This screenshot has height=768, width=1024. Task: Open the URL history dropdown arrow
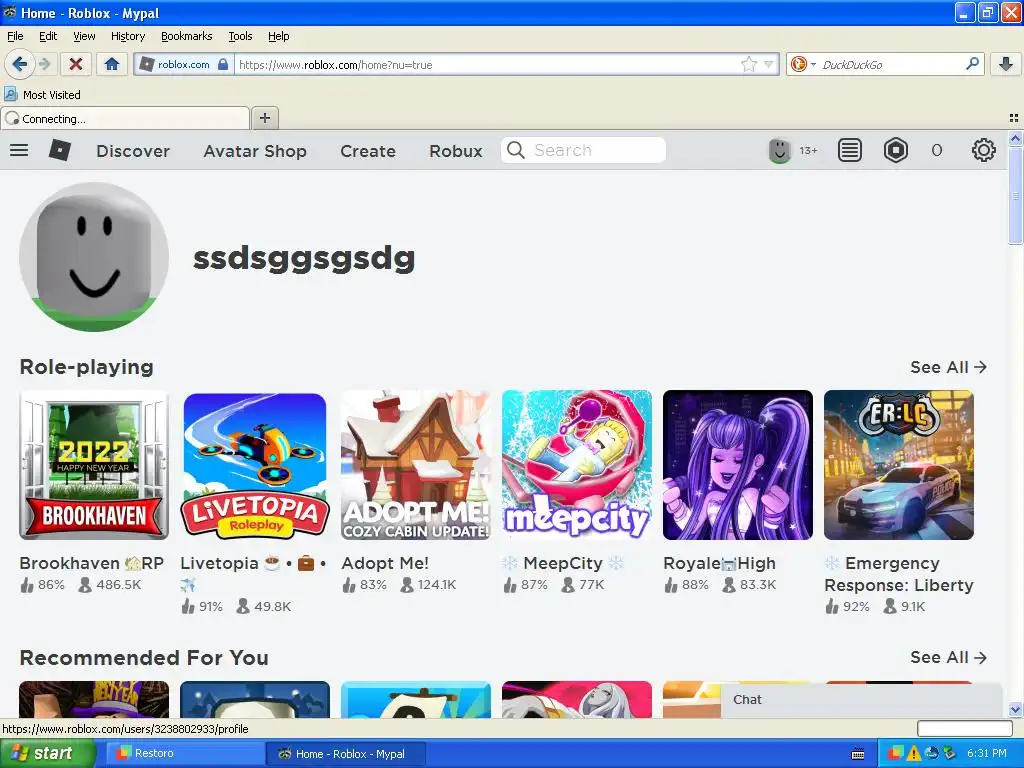pyautogui.click(x=769, y=64)
